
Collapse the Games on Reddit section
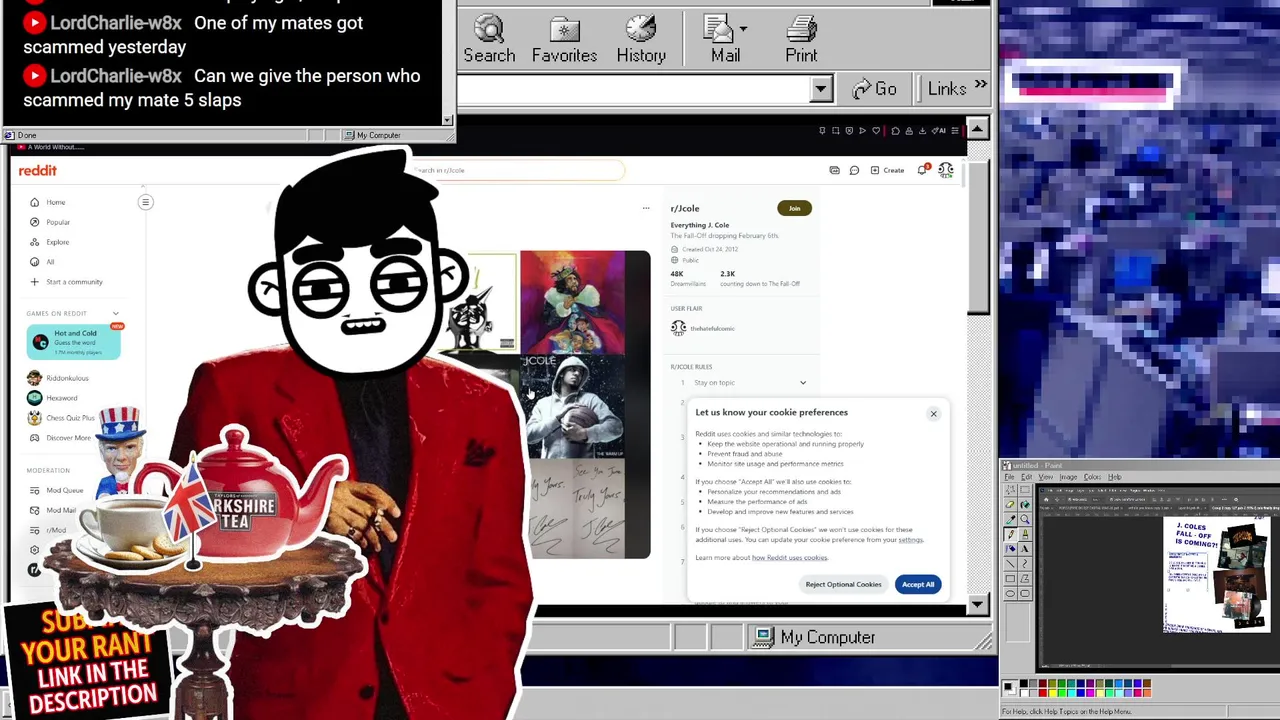click(x=115, y=313)
